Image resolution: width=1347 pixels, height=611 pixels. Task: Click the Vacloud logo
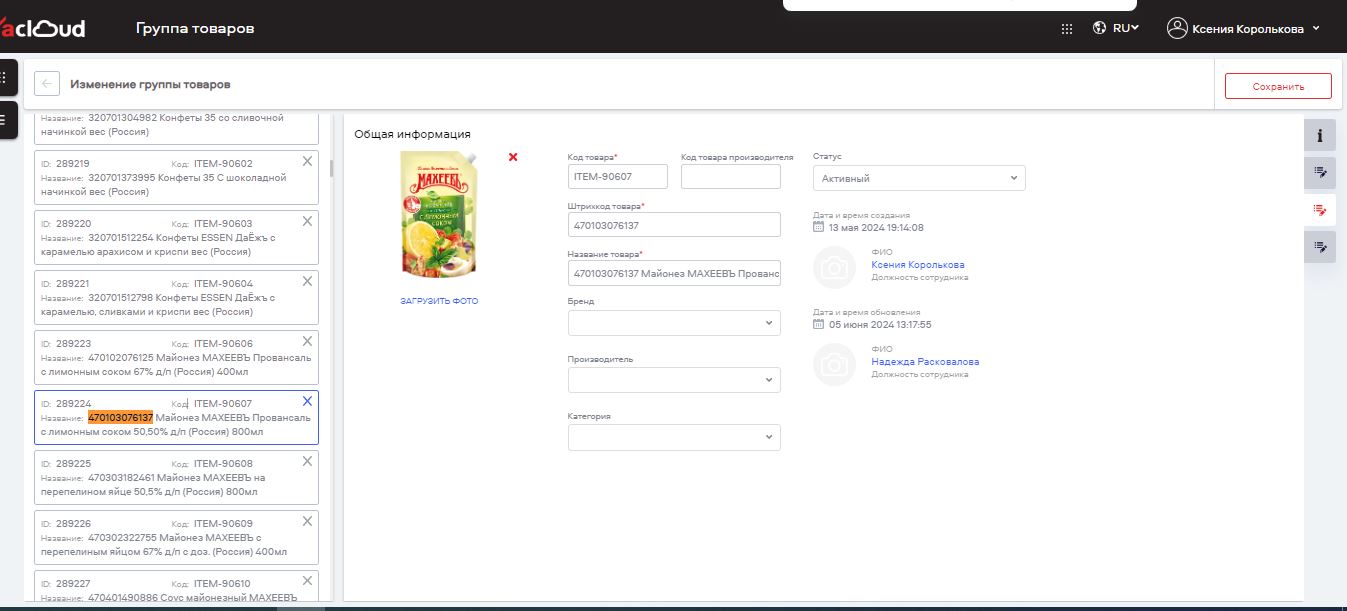(x=42, y=28)
